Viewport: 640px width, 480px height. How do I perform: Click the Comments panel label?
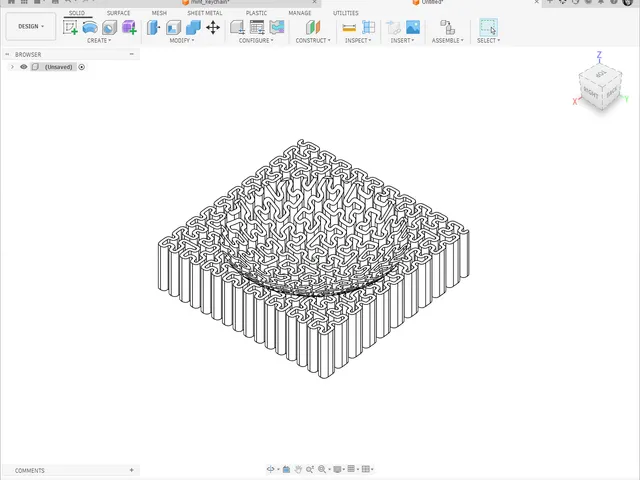[29, 471]
